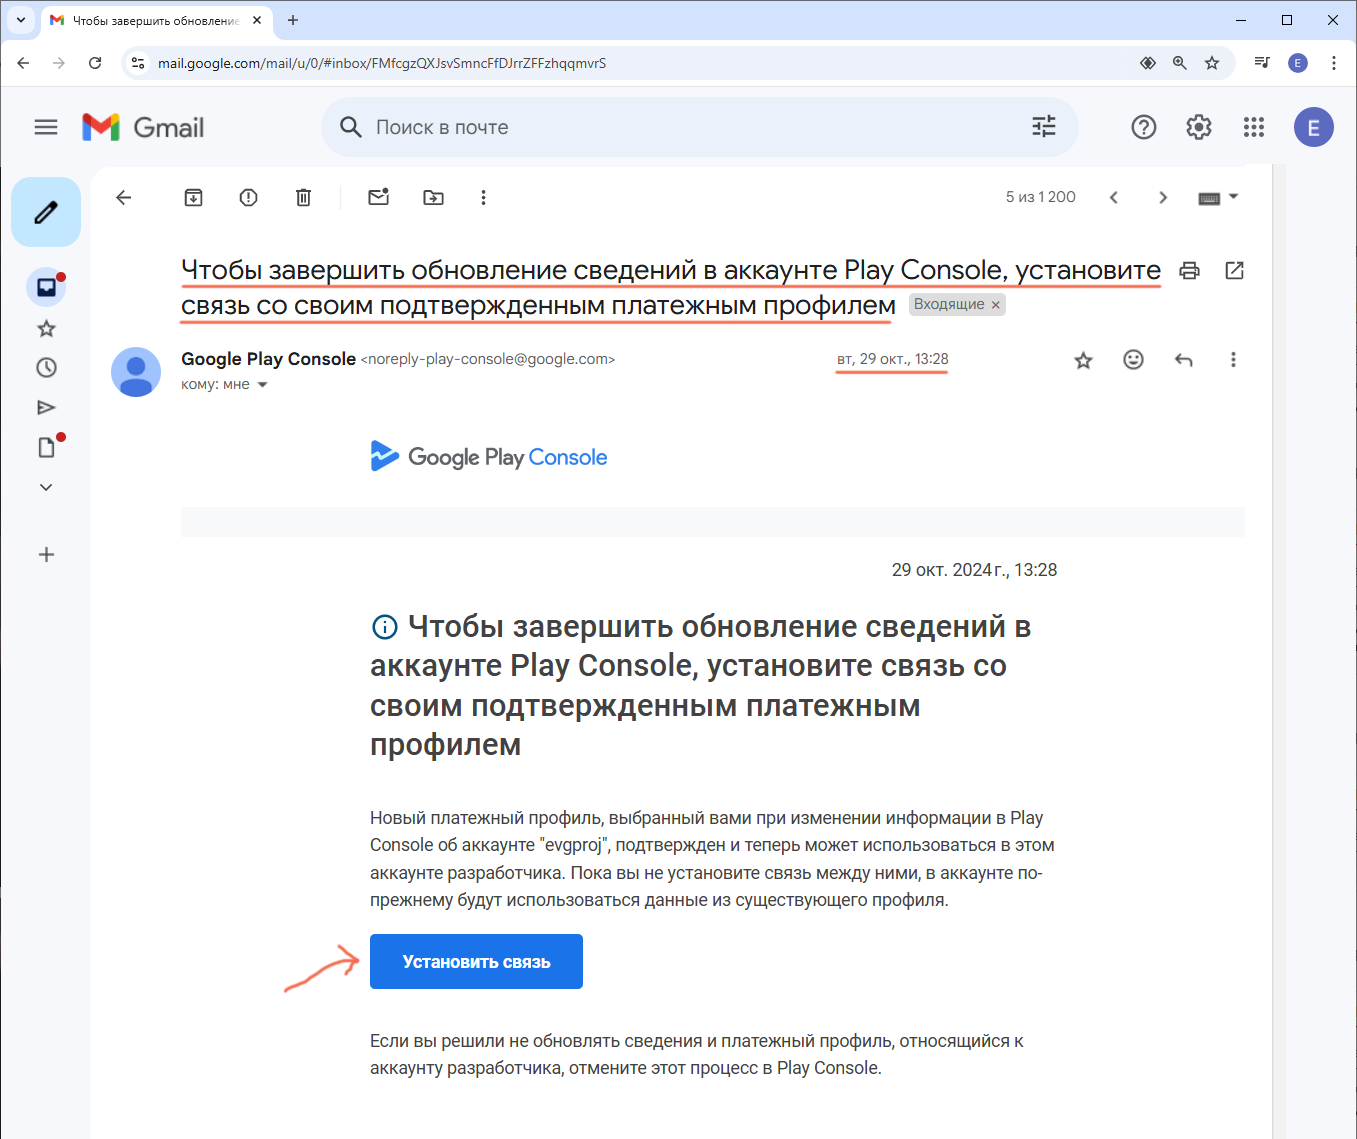Print the entire email conversation
This screenshot has width=1357, height=1139.
pyautogui.click(x=1189, y=270)
